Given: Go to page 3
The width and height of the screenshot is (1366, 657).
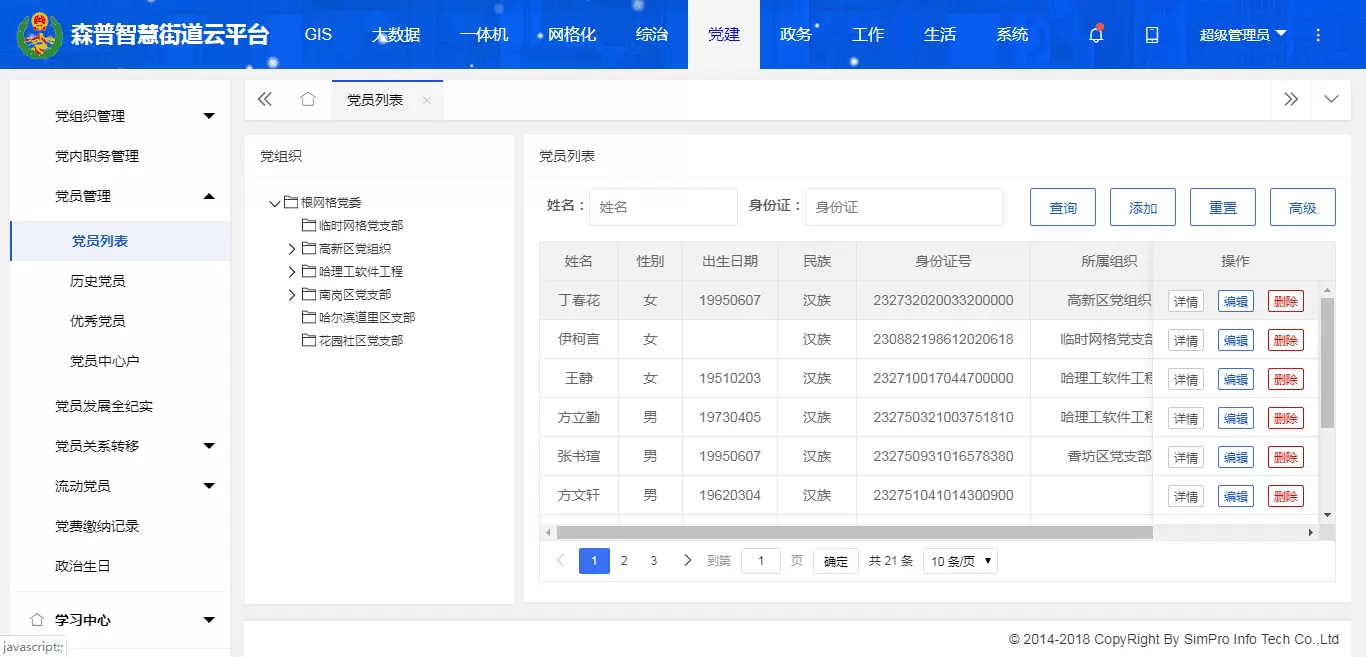Looking at the screenshot, I should pyautogui.click(x=654, y=561).
